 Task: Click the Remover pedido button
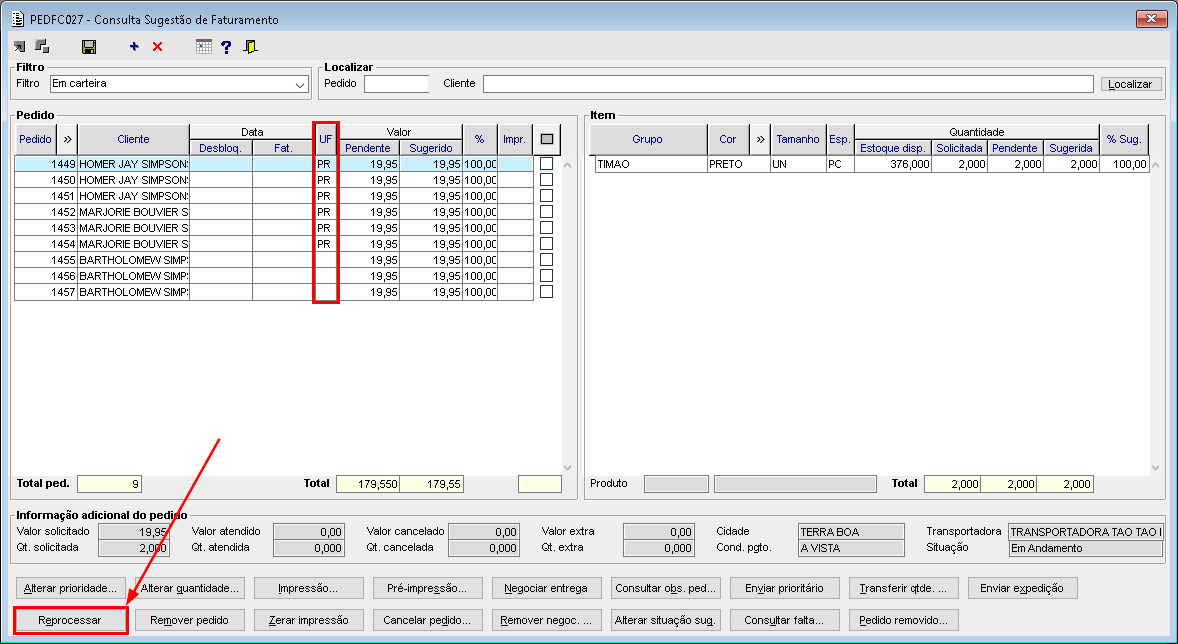pos(189,620)
